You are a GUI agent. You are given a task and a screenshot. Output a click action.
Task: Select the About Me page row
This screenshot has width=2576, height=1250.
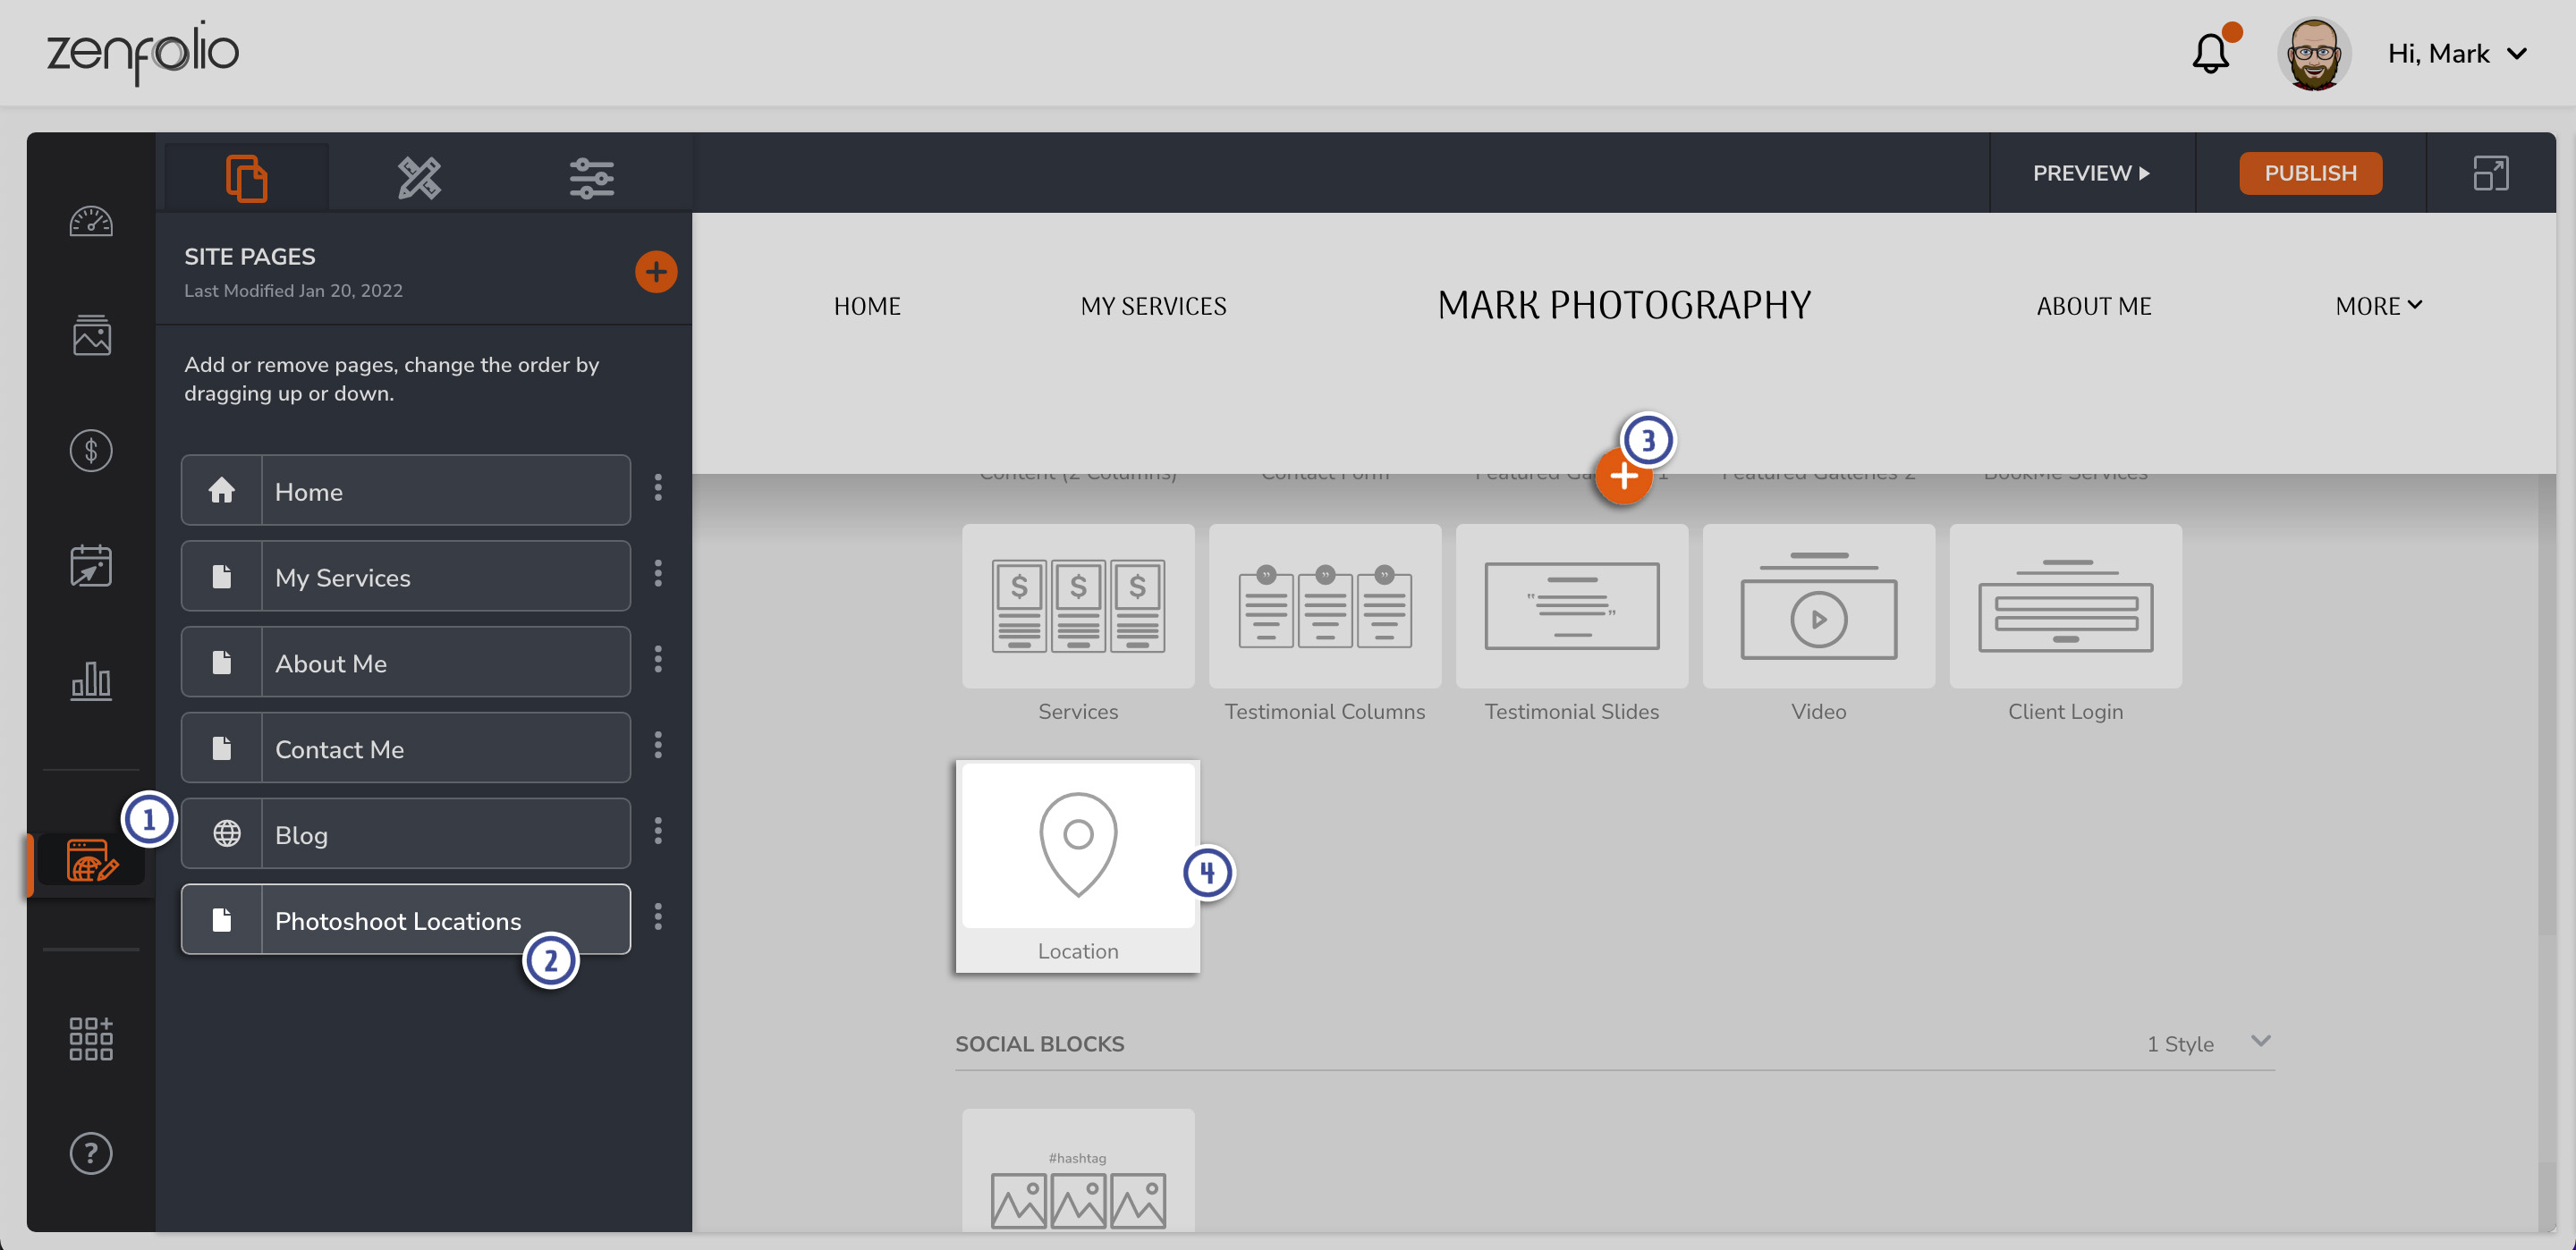[406, 662]
